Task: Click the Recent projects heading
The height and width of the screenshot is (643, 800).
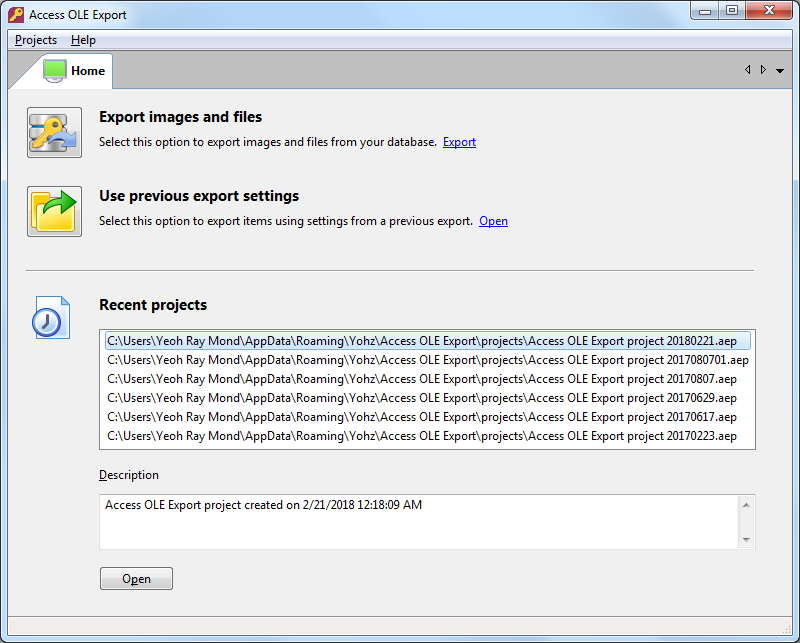Action: click(x=153, y=305)
